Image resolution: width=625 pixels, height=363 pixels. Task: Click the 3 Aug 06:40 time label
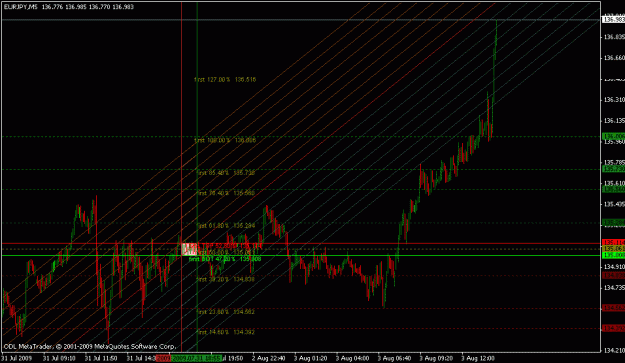coord(394,358)
